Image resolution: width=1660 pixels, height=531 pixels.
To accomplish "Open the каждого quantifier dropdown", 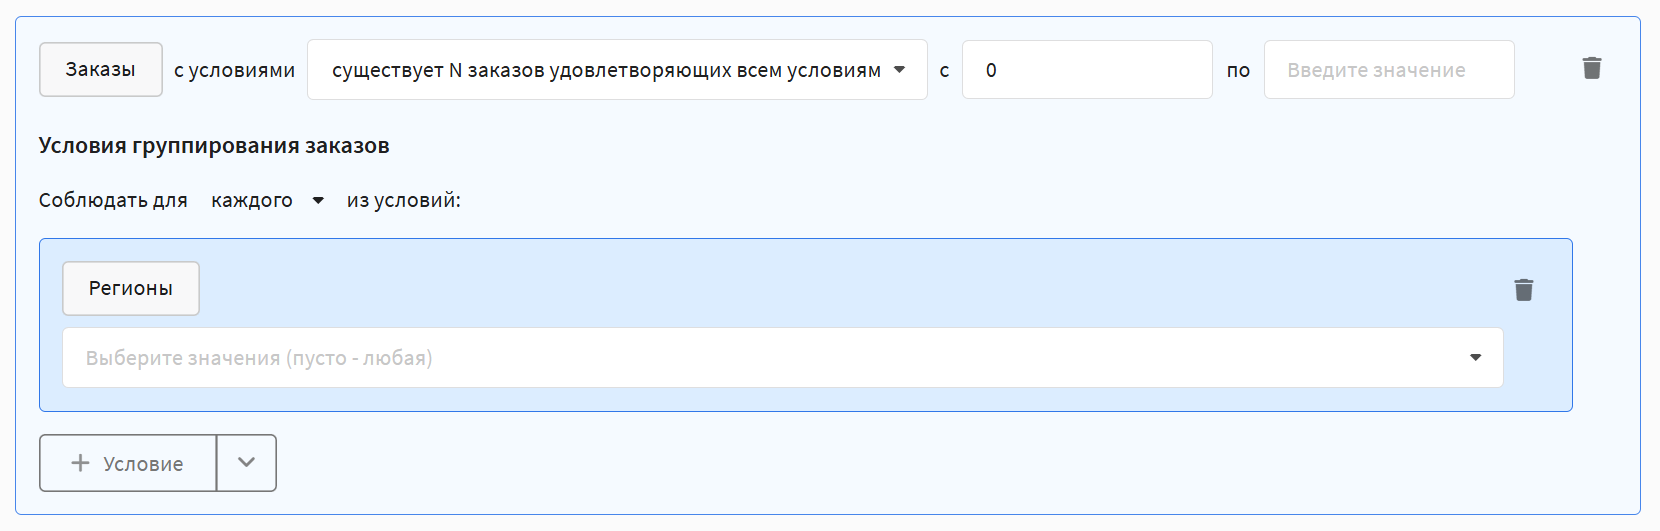I will pyautogui.click(x=253, y=201).
